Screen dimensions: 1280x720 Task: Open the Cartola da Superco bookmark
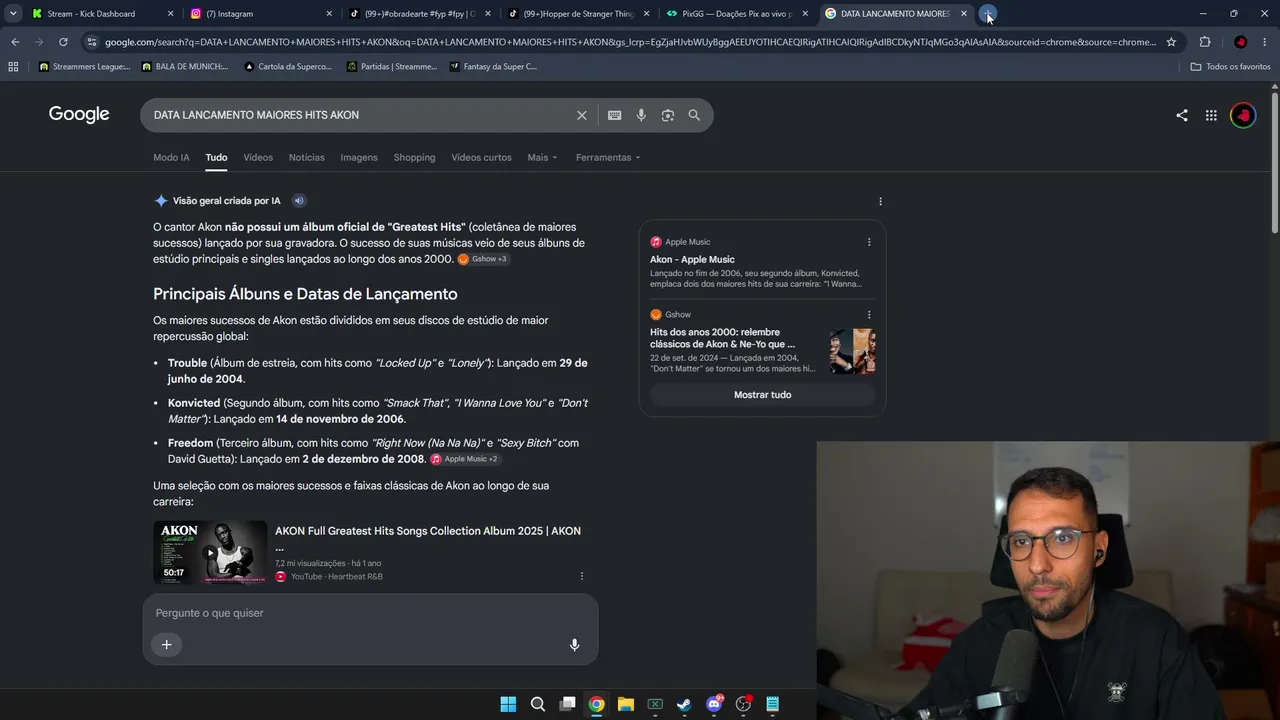point(288,67)
